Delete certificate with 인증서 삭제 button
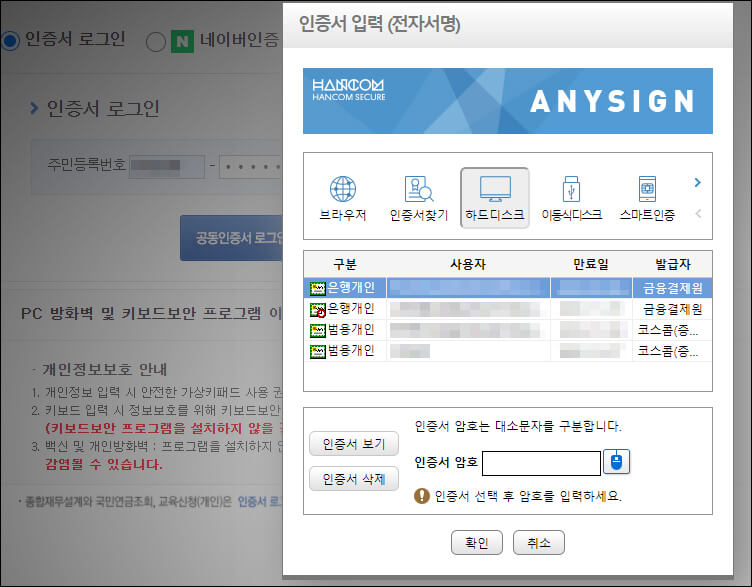Viewport: 752px width, 587px height. point(354,479)
